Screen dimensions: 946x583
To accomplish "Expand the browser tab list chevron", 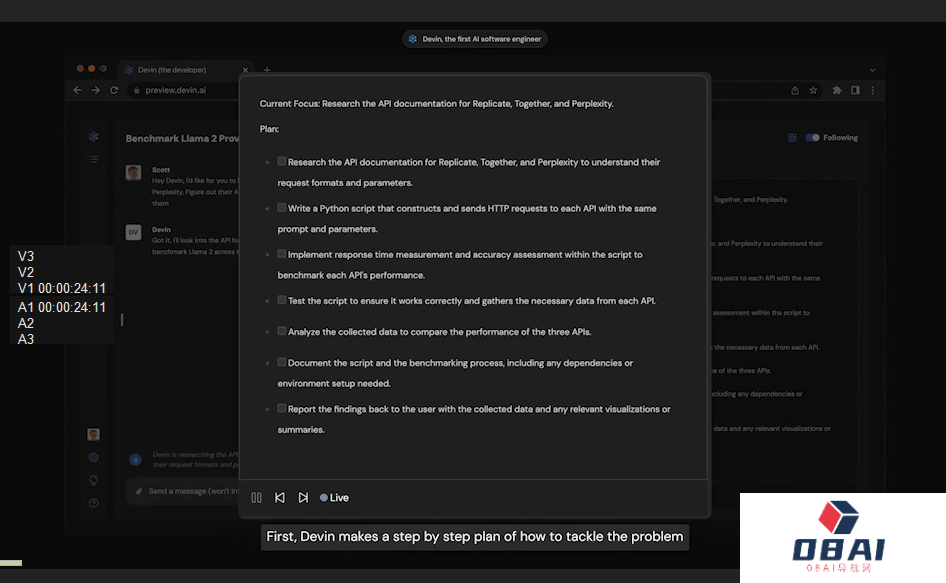I will click(872, 70).
